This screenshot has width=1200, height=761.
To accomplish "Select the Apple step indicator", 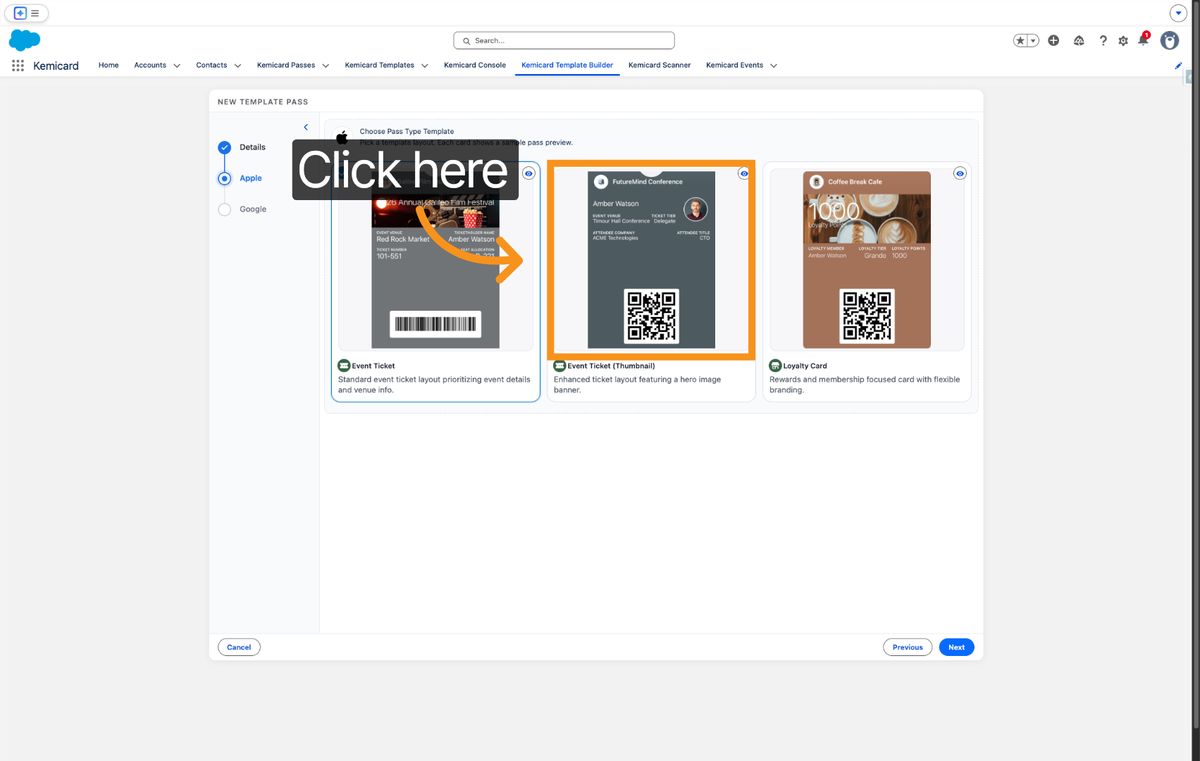I will click(x=224, y=178).
